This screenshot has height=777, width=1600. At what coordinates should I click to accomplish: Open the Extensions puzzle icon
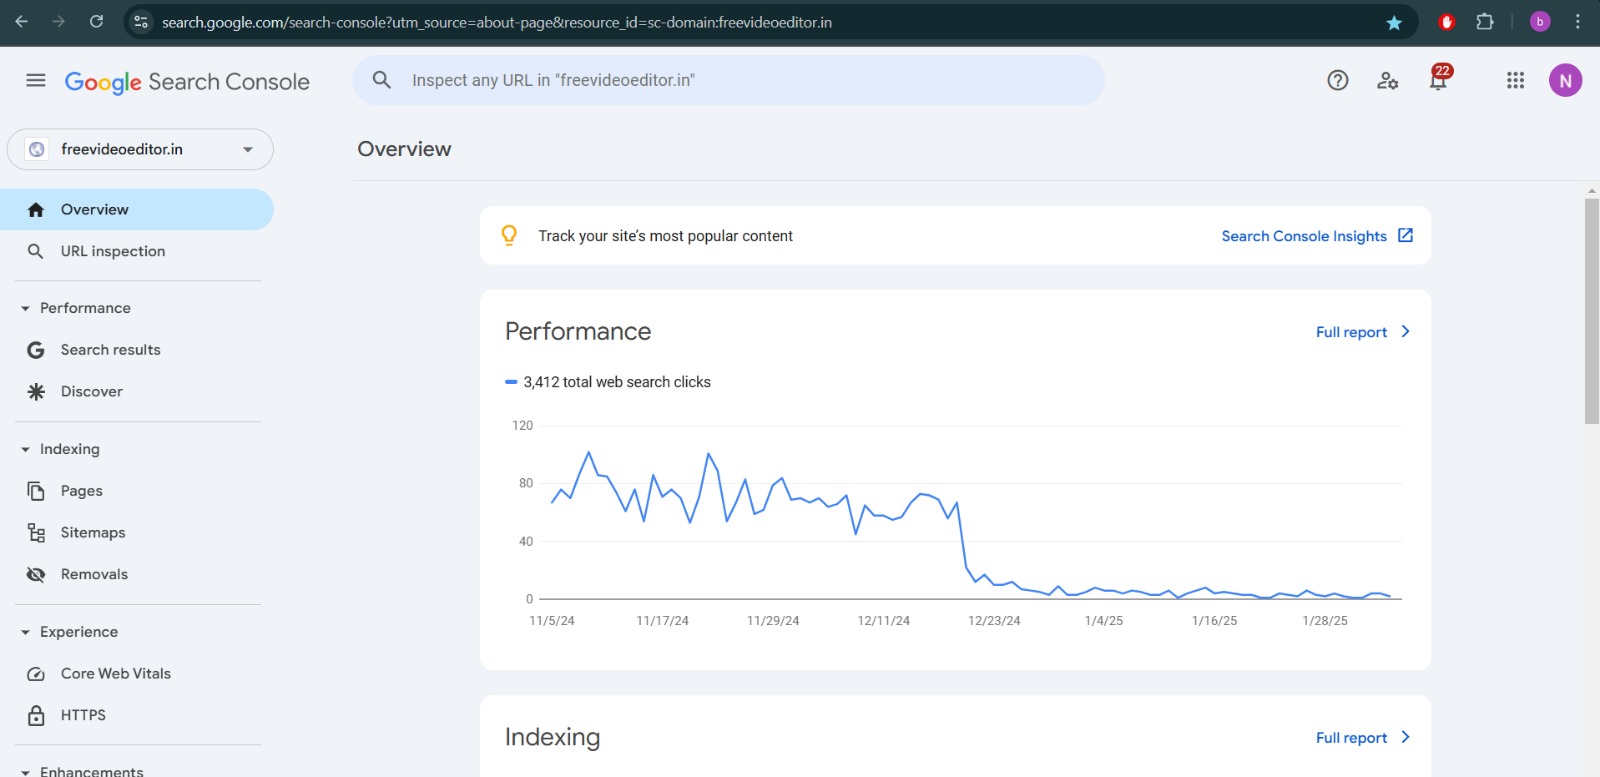tap(1485, 22)
